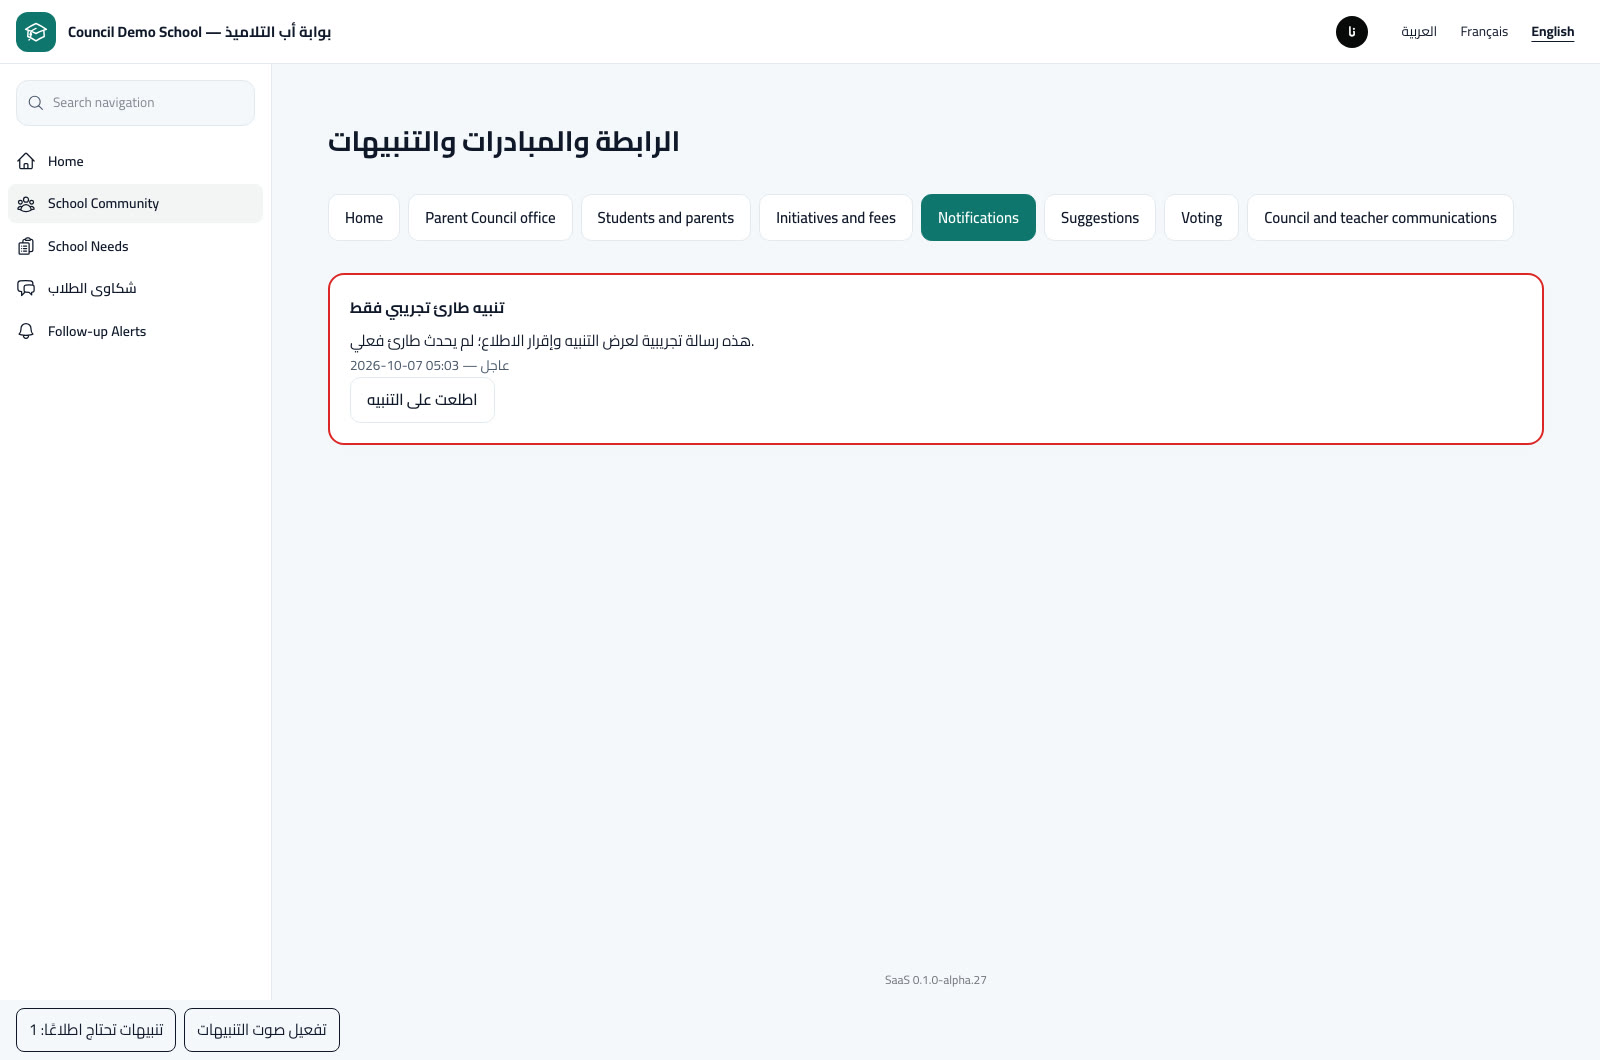Switch the language to العربية
The width and height of the screenshot is (1600, 1060).
pos(1419,32)
